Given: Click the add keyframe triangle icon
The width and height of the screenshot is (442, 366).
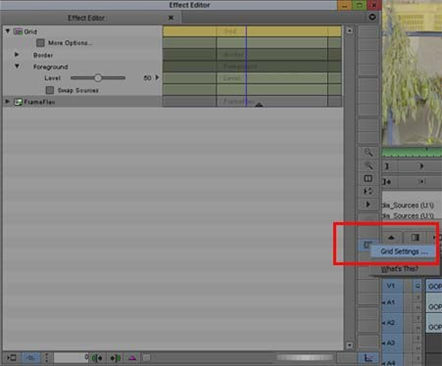Looking at the screenshot, I should [132, 358].
